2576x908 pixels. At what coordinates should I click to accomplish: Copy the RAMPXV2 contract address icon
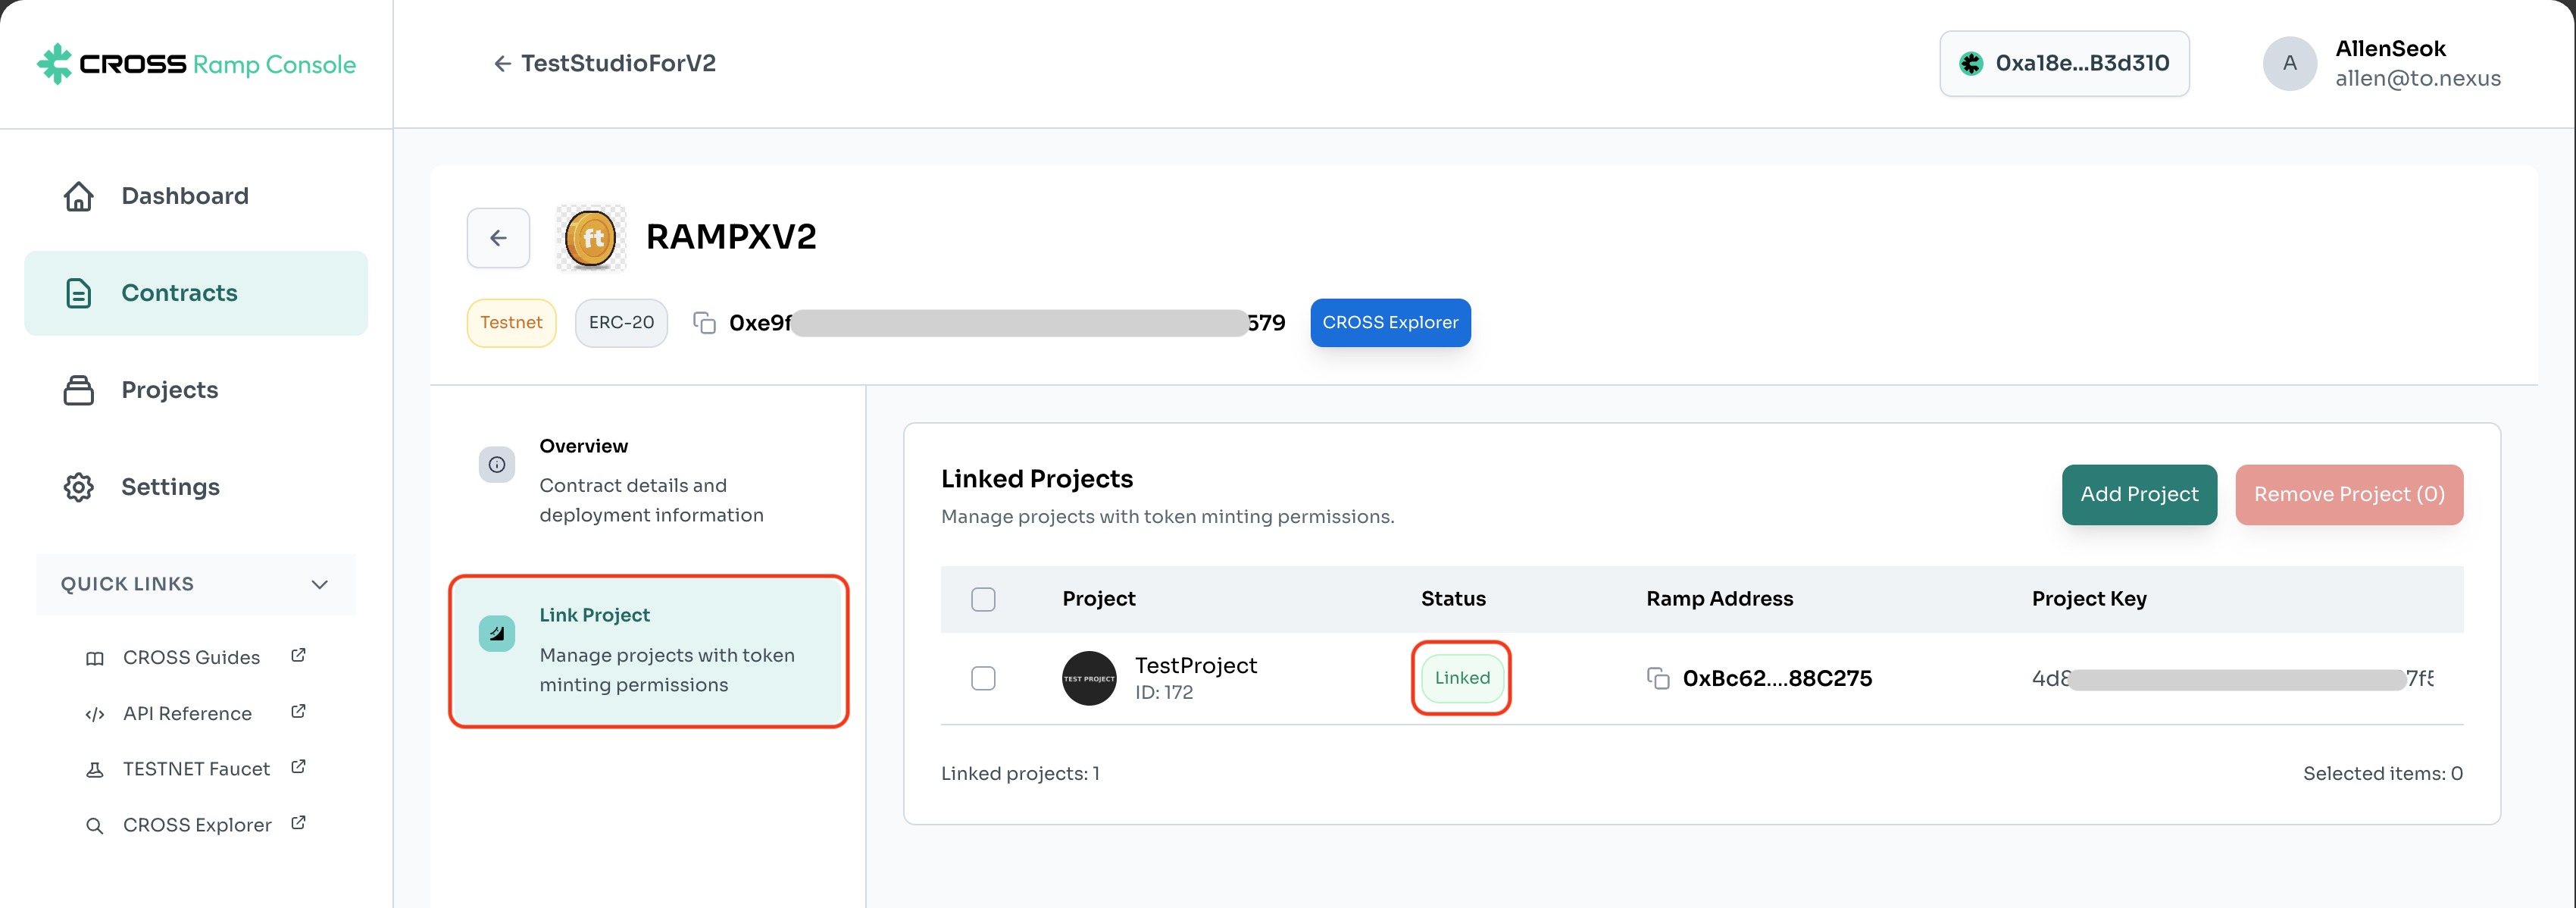704,322
